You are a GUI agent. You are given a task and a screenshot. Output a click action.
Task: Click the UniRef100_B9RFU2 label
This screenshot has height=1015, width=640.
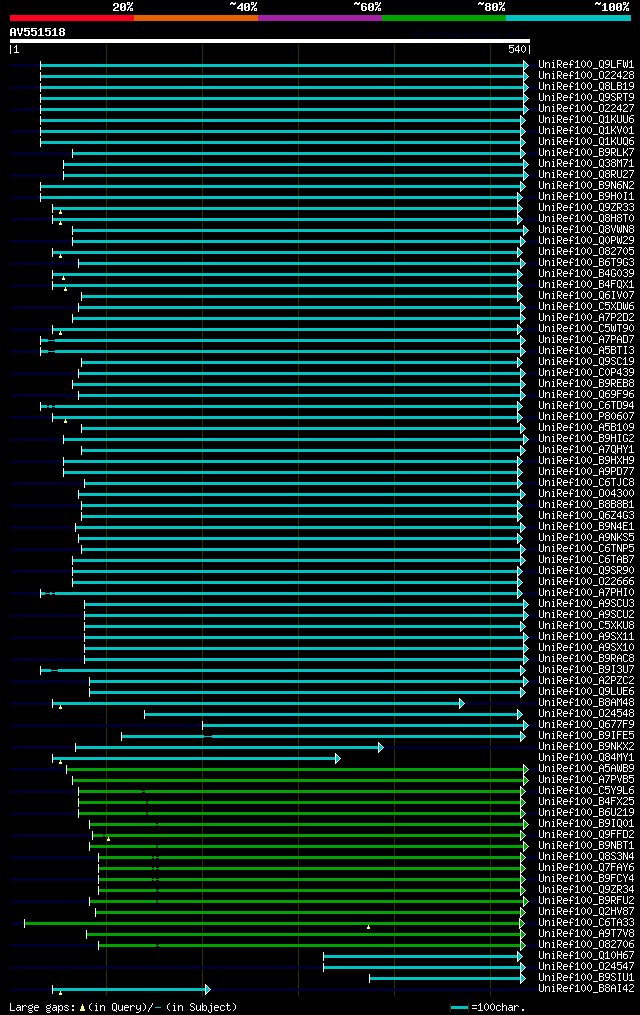pos(586,901)
